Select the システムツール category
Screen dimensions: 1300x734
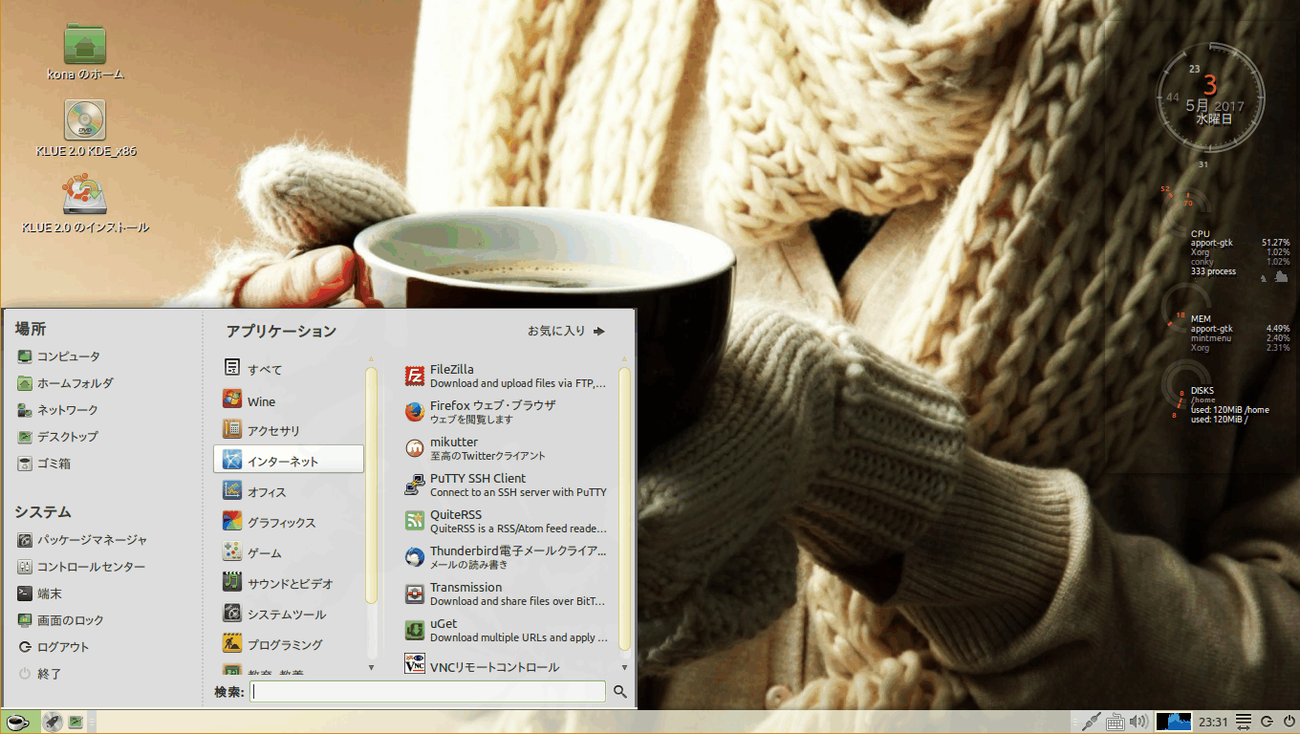[x=289, y=614]
